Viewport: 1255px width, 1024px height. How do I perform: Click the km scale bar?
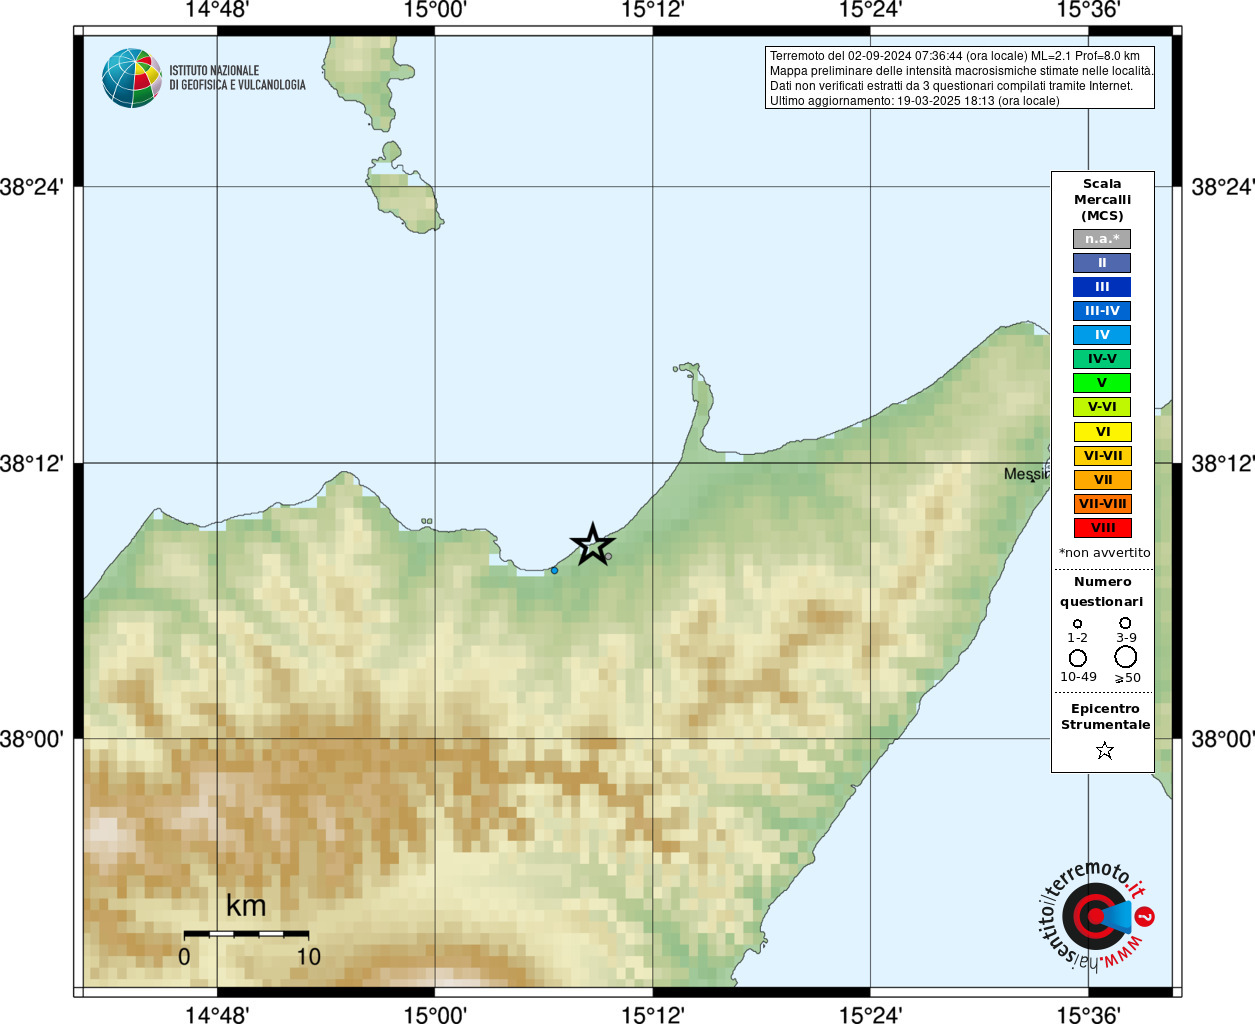coord(246,934)
